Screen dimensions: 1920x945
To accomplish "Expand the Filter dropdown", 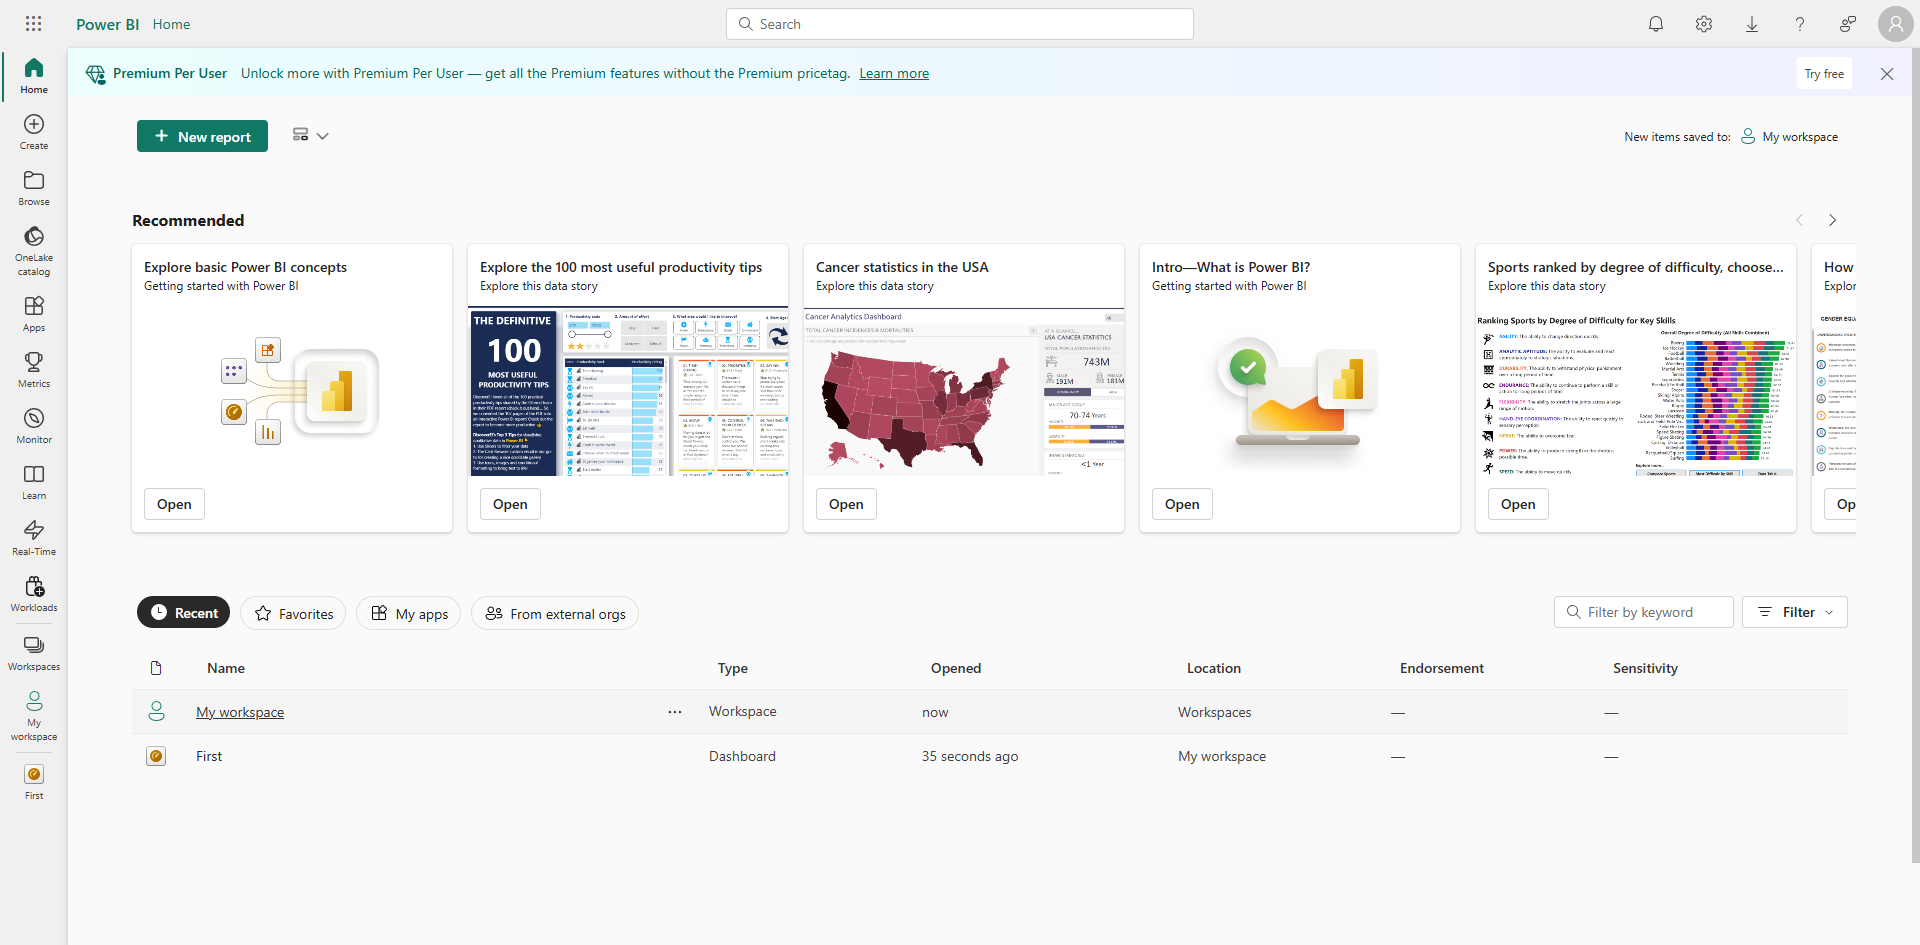I will pos(1795,612).
